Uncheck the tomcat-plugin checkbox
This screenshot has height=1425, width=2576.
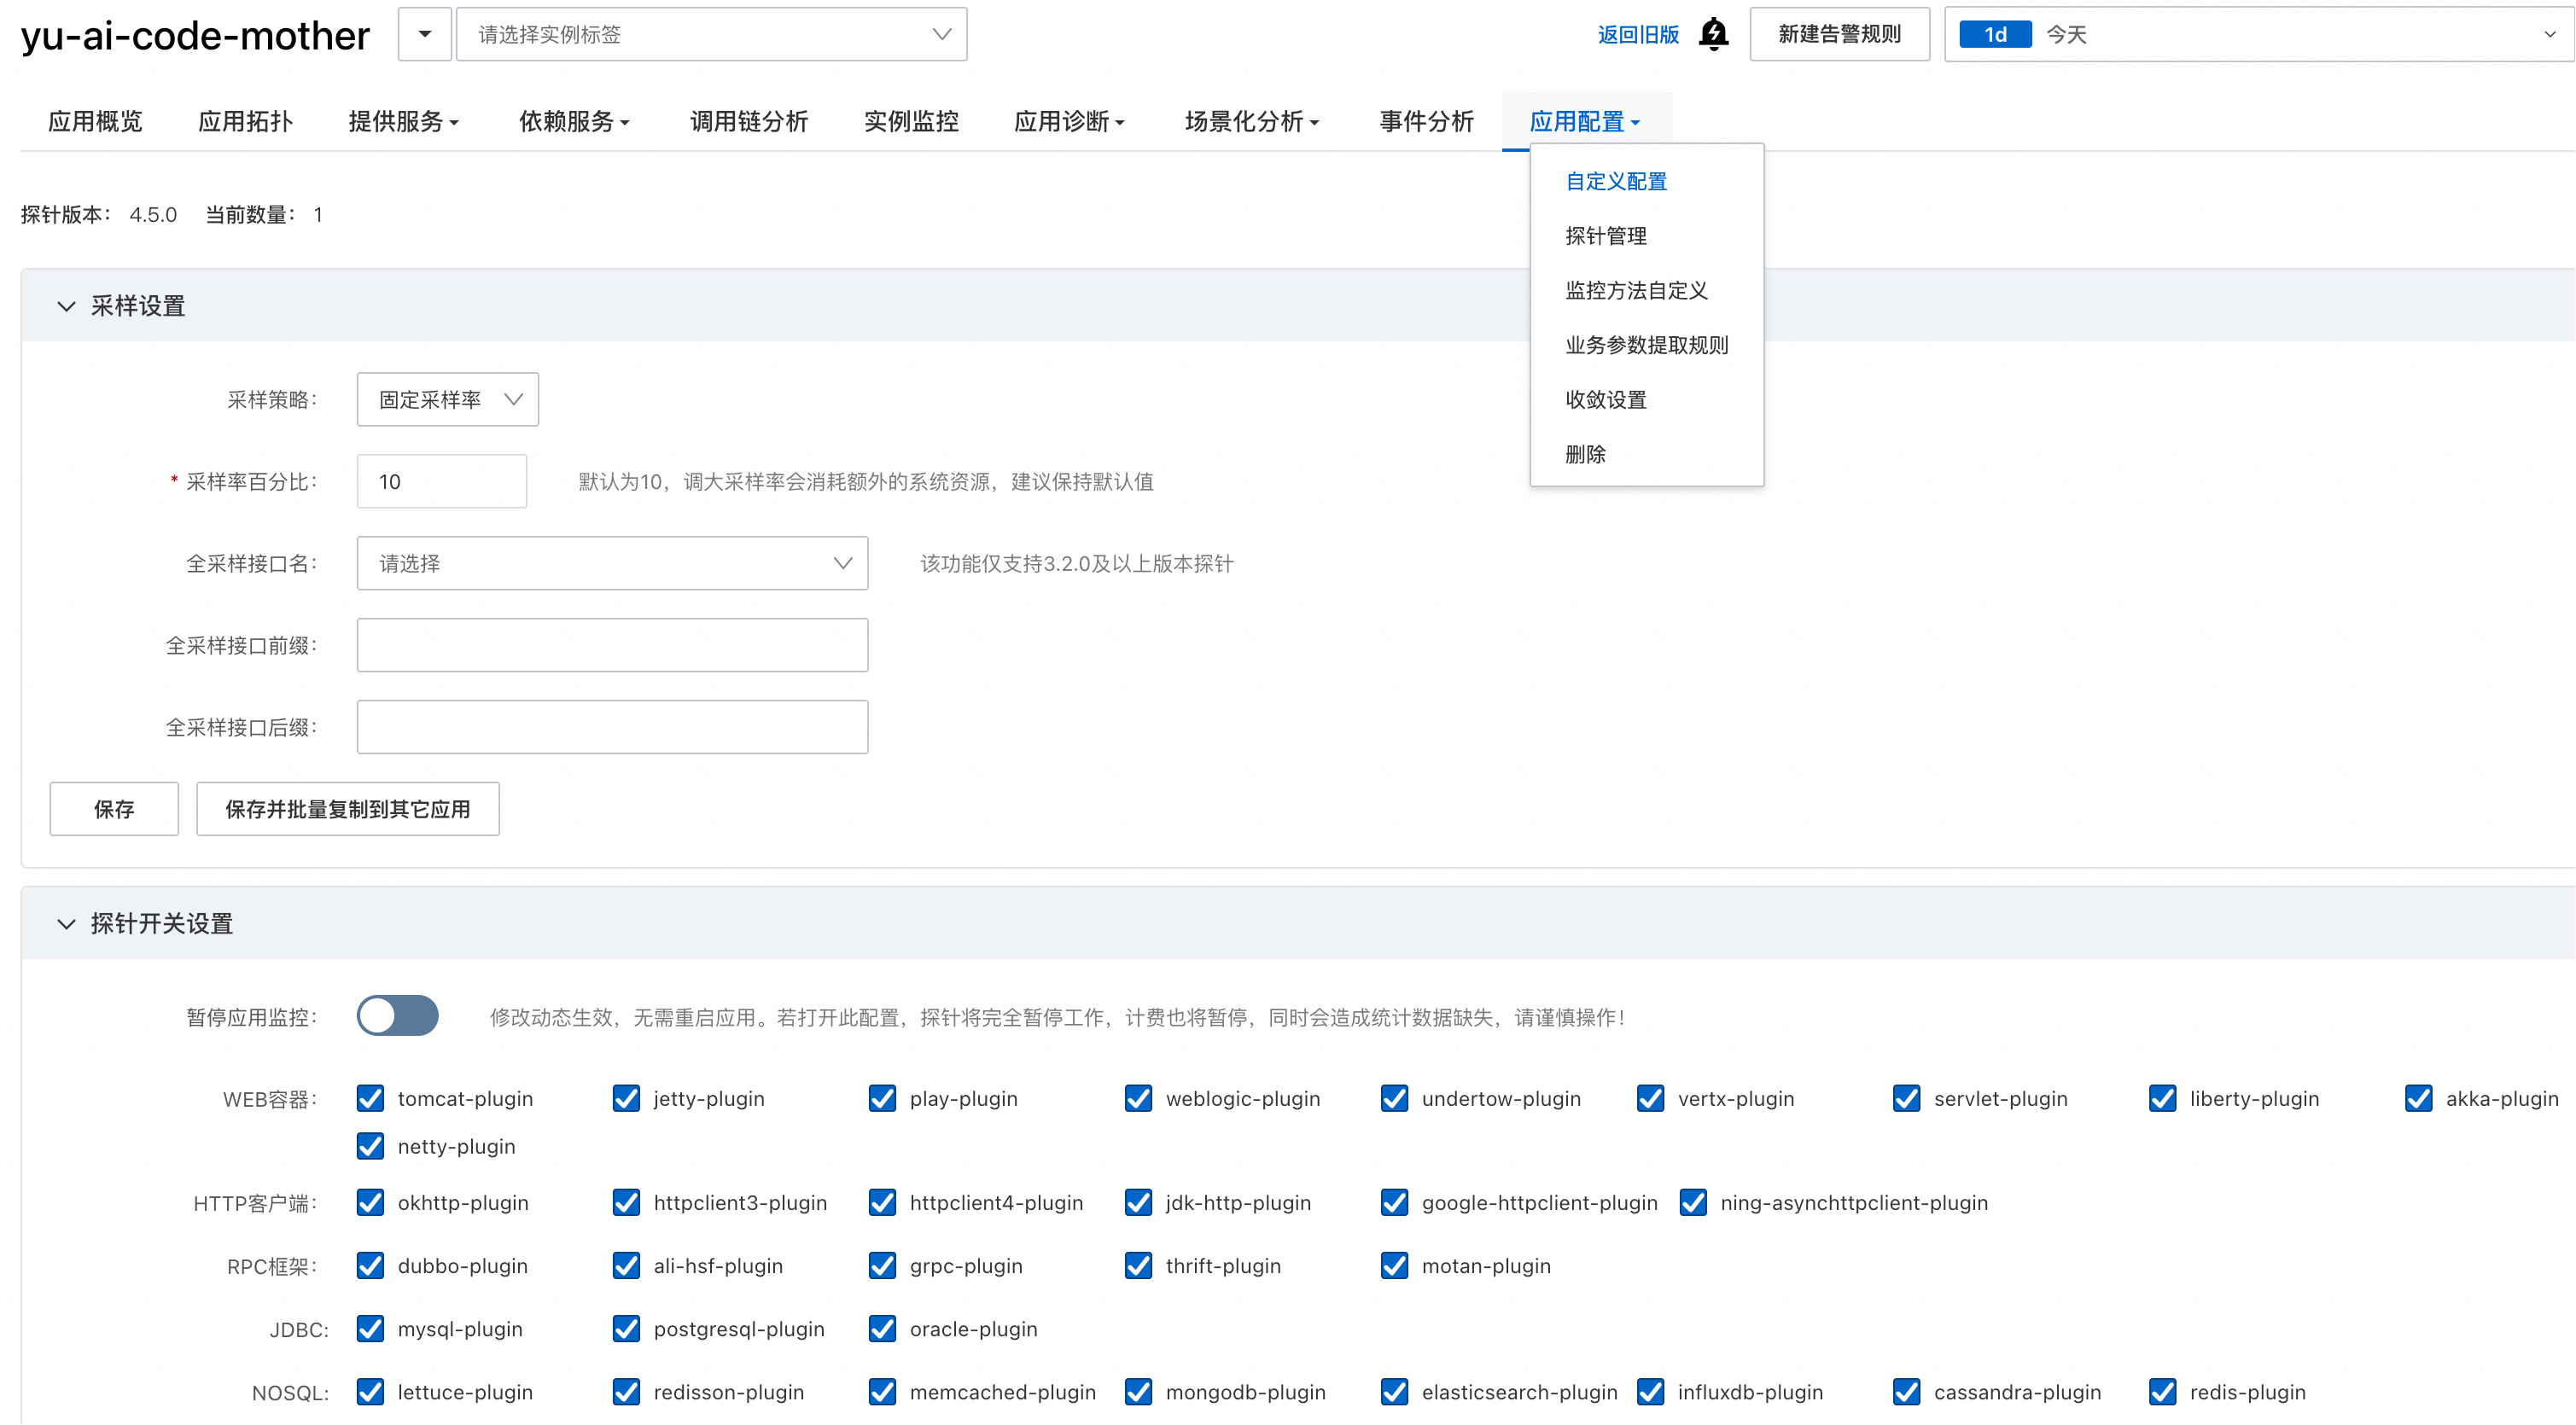click(370, 1098)
